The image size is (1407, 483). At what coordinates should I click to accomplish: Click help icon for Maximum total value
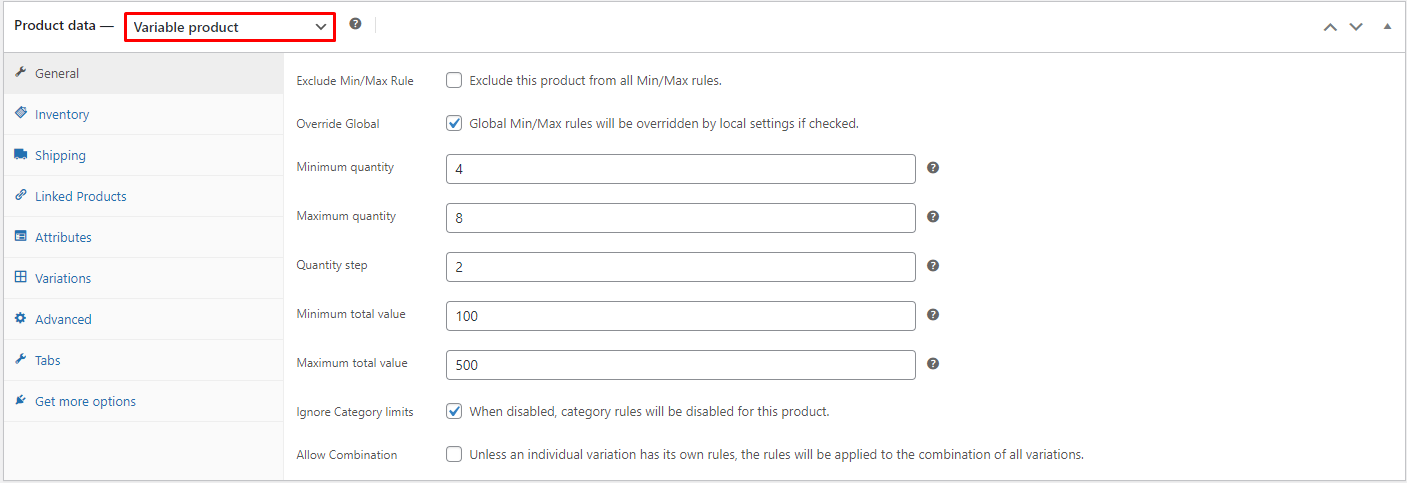pos(933,364)
